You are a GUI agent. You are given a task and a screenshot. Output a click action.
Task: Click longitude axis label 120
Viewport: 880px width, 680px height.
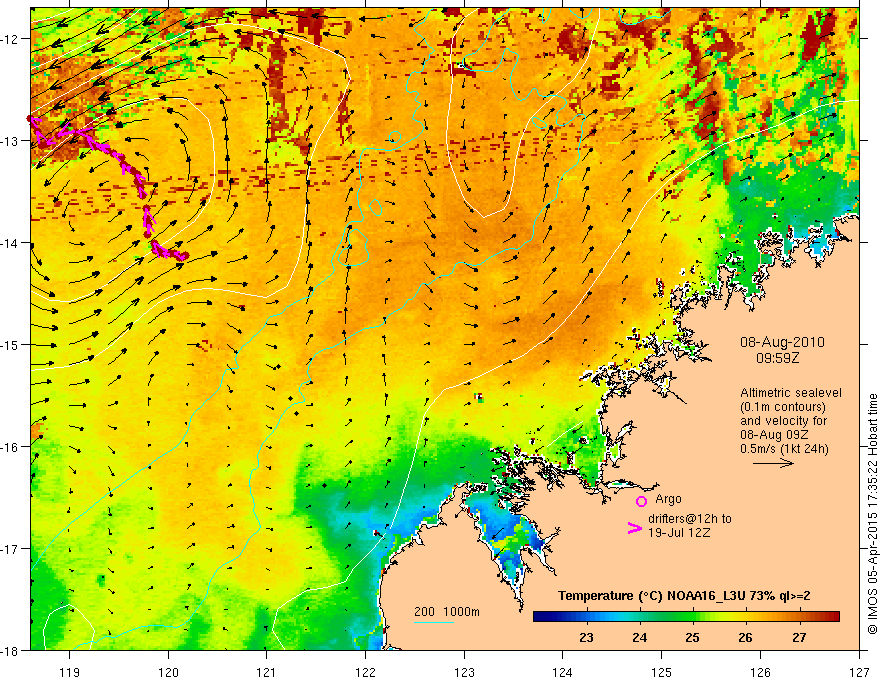click(x=168, y=672)
